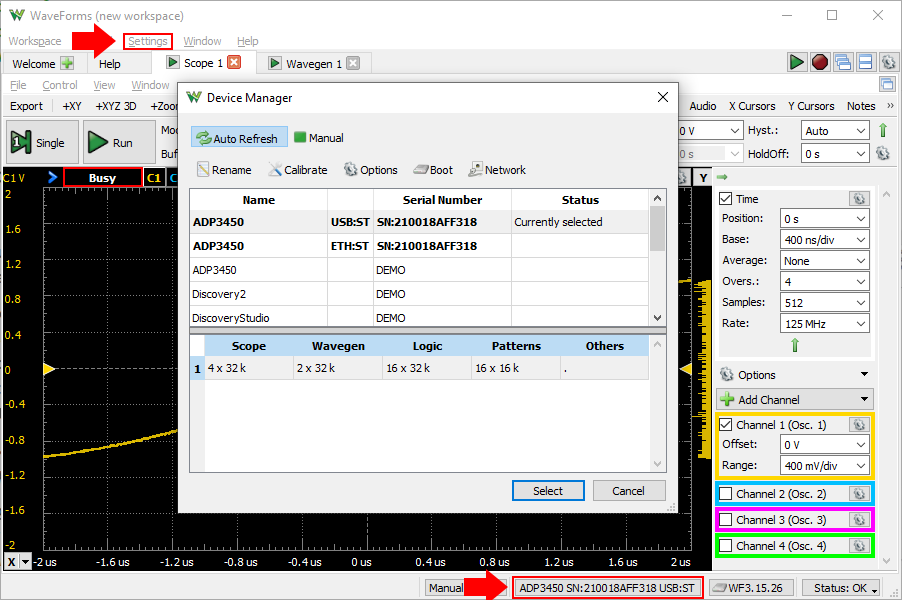Enable Channel 4 (Osc. 4) checkbox

coord(726,545)
